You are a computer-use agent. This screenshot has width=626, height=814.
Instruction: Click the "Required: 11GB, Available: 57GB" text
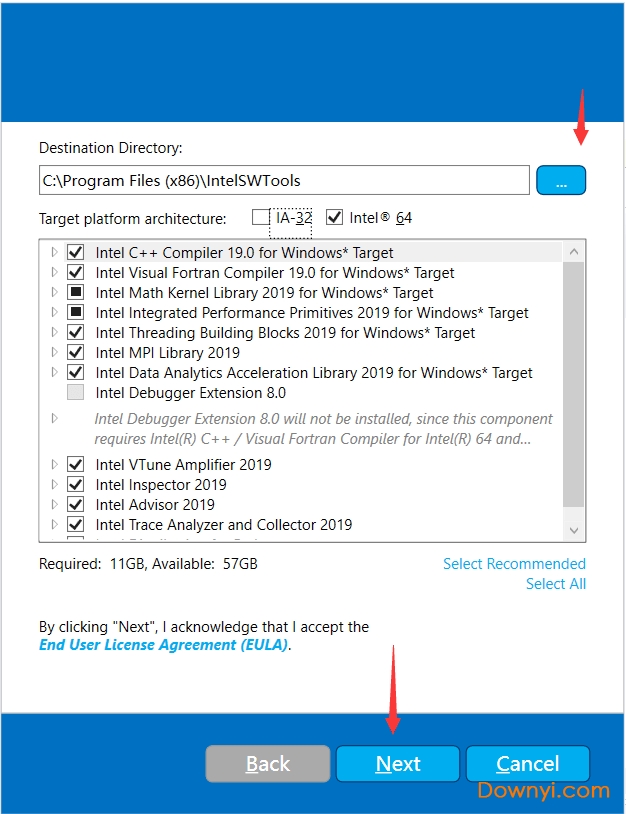[148, 564]
